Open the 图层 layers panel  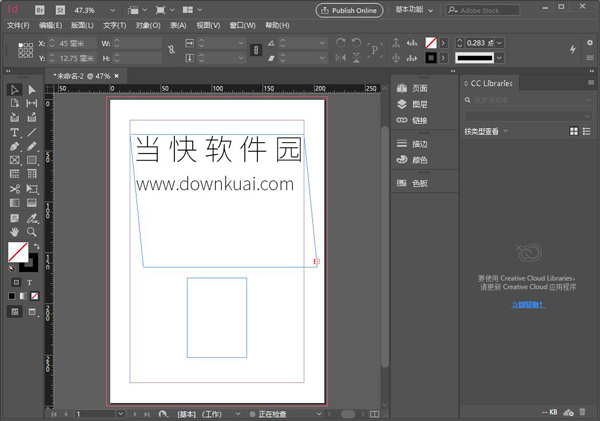412,104
